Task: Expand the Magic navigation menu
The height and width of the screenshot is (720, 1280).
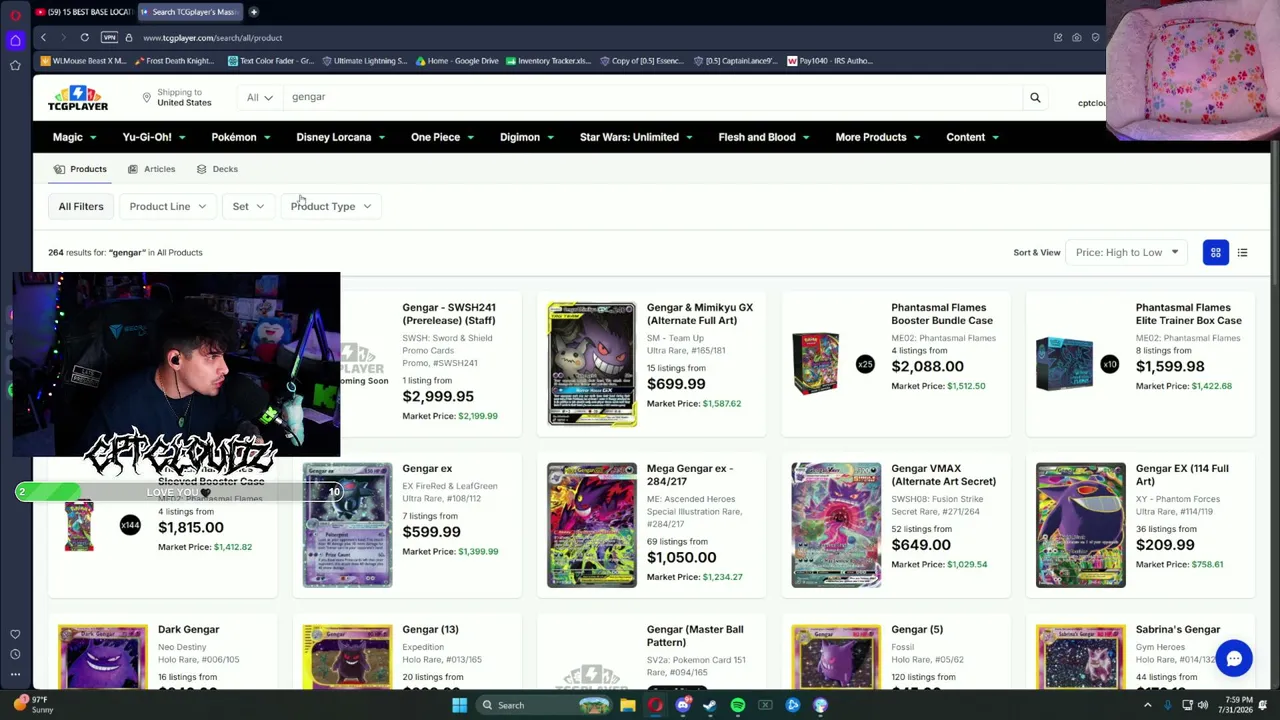Action: [x=74, y=137]
